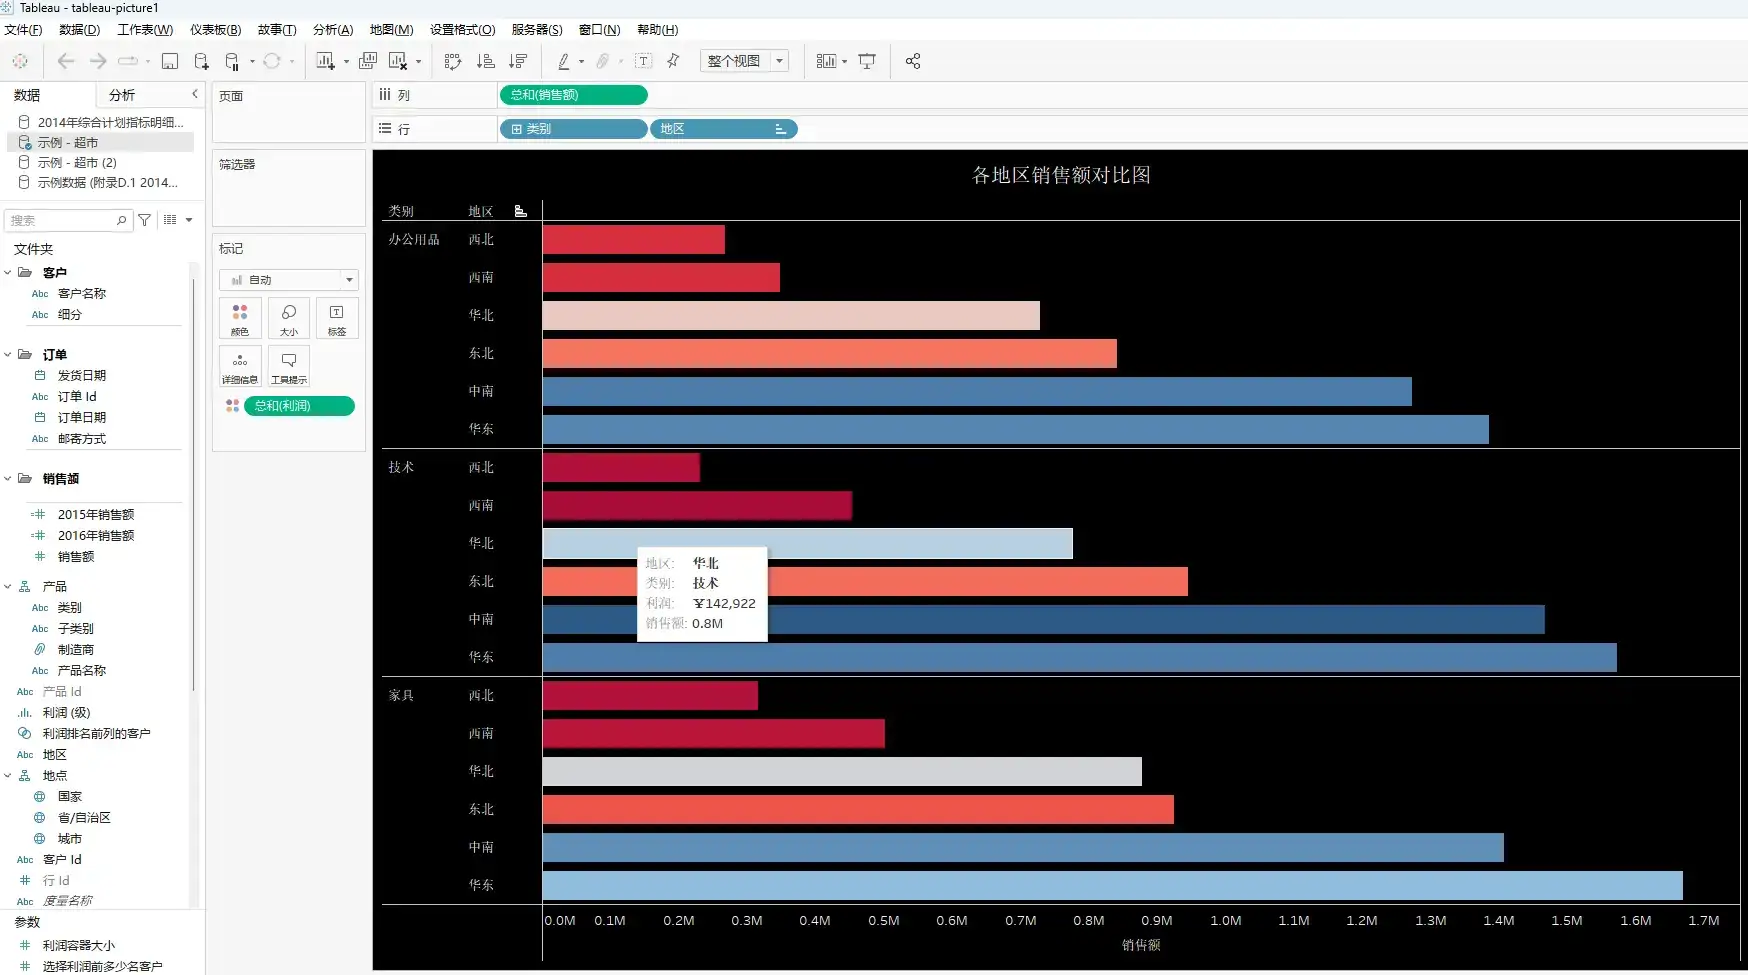The image size is (1748, 975).
Task: Click the New Data Source icon
Action: tap(201, 61)
